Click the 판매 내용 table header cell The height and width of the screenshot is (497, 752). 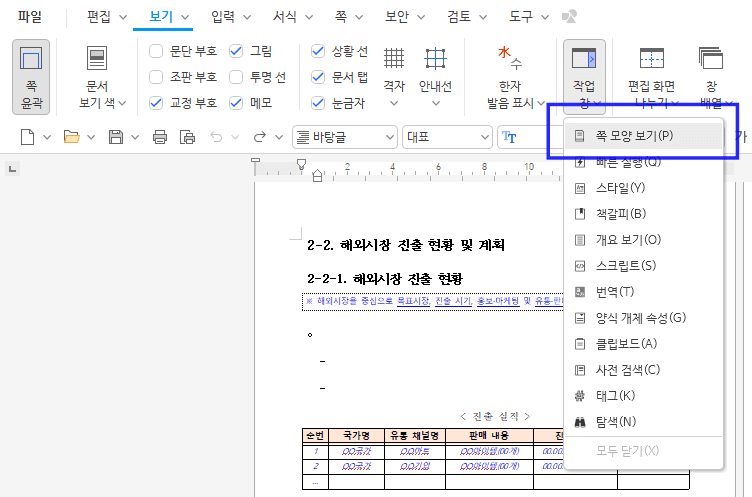tap(489, 436)
